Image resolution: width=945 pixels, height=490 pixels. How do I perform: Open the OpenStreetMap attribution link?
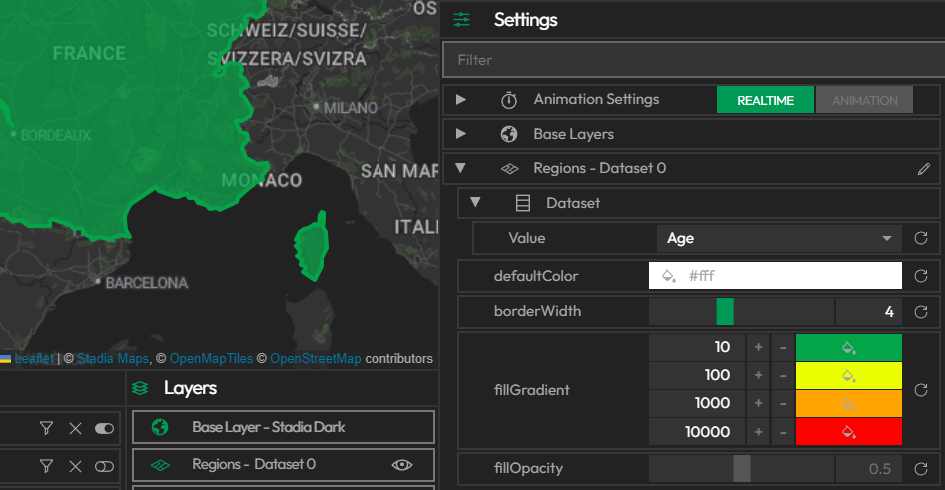pyautogui.click(x=315, y=358)
